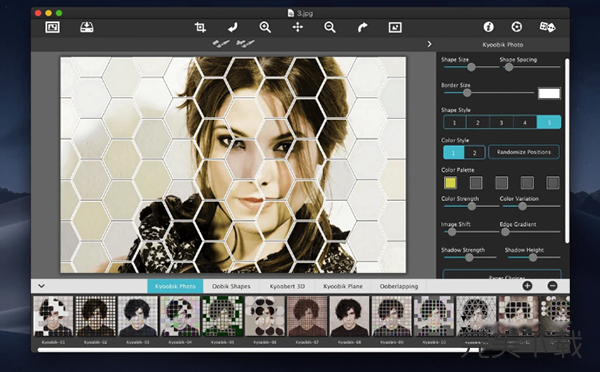Viewport: 600px width, 372px height.
Task: Rotate the image counterclockwise using the left curved arrow
Action: (232, 27)
